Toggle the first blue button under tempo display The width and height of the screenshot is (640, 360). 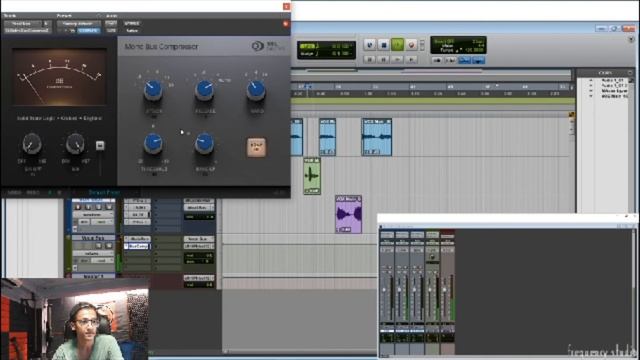point(464,60)
